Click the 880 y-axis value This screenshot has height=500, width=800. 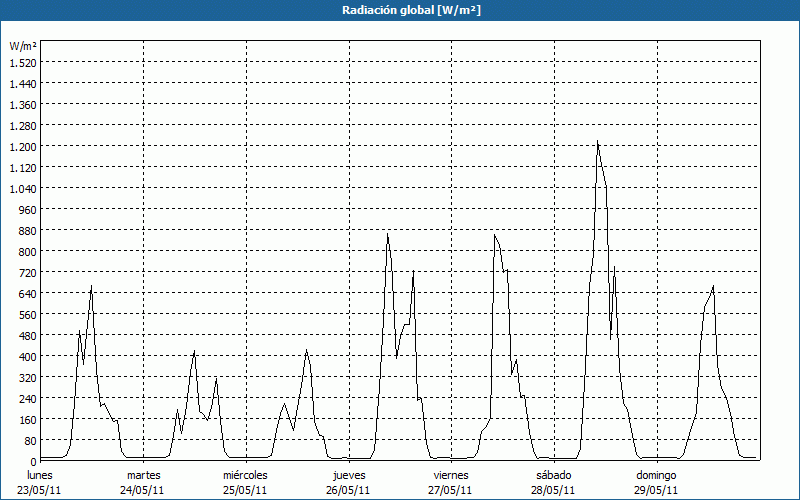tap(28, 231)
